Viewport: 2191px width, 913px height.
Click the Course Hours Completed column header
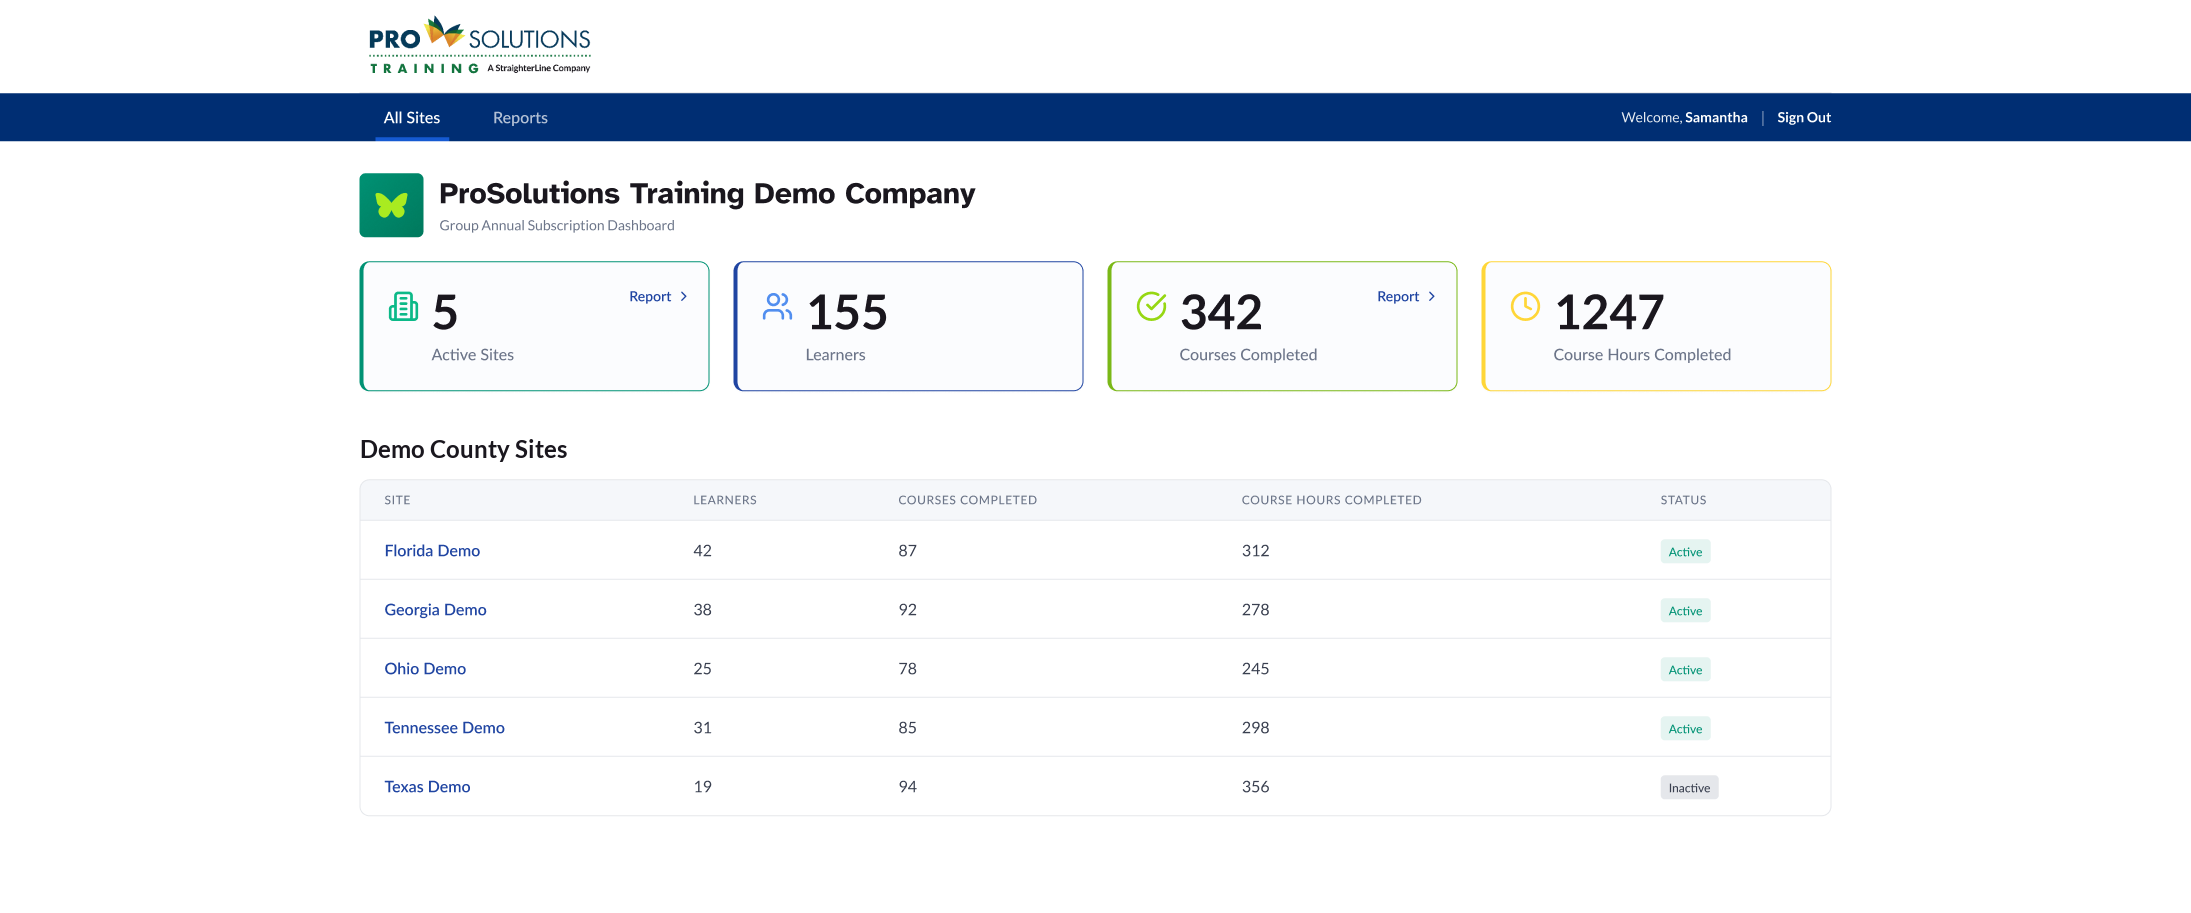point(1331,500)
